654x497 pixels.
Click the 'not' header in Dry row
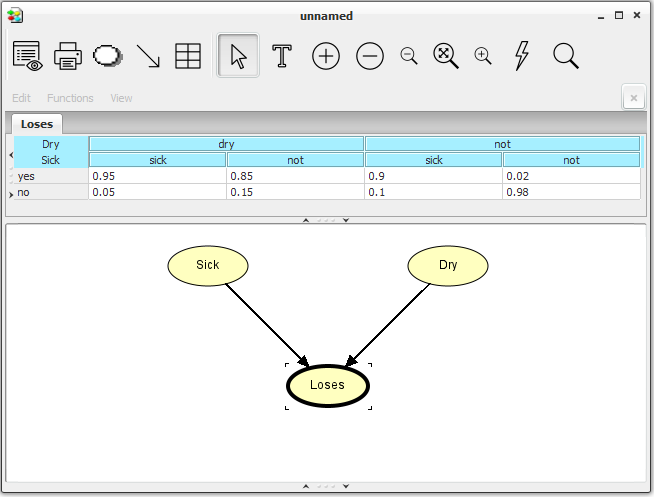pyautogui.click(x=502, y=144)
